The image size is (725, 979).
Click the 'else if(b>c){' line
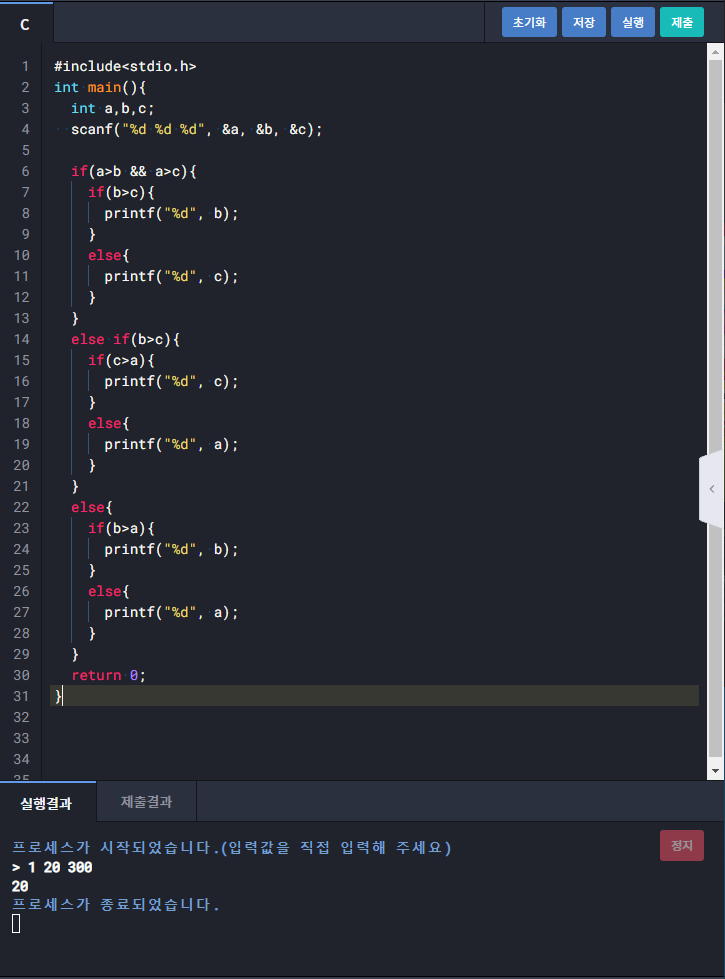tap(126, 340)
